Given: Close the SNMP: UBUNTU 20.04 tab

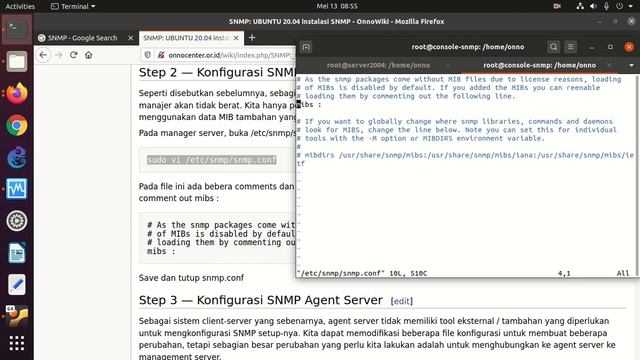Looking at the screenshot, I should pyautogui.click(x=236, y=38).
